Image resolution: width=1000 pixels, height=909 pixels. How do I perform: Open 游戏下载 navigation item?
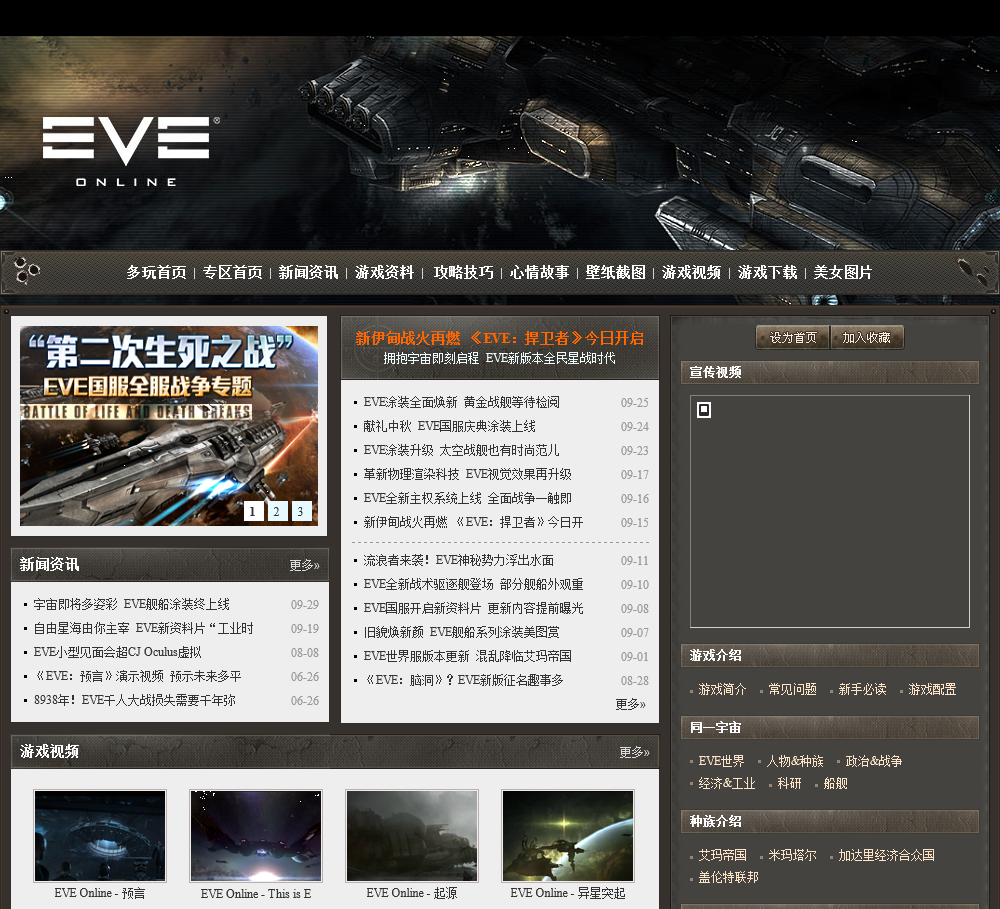768,272
